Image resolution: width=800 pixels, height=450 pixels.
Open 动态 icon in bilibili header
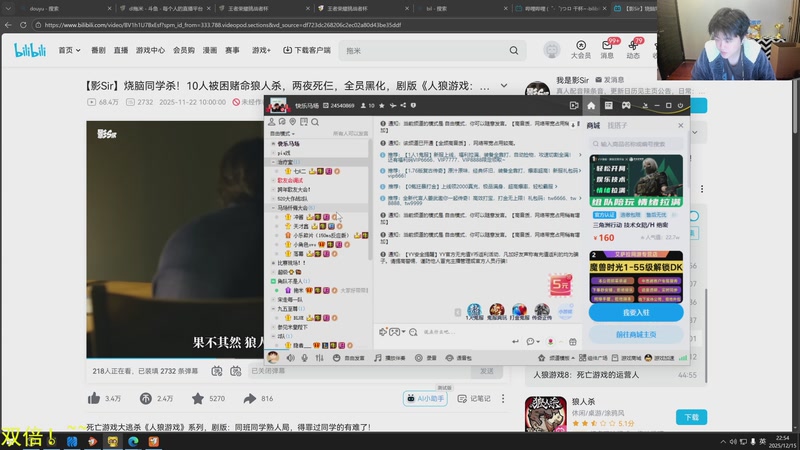[x=633, y=49]
